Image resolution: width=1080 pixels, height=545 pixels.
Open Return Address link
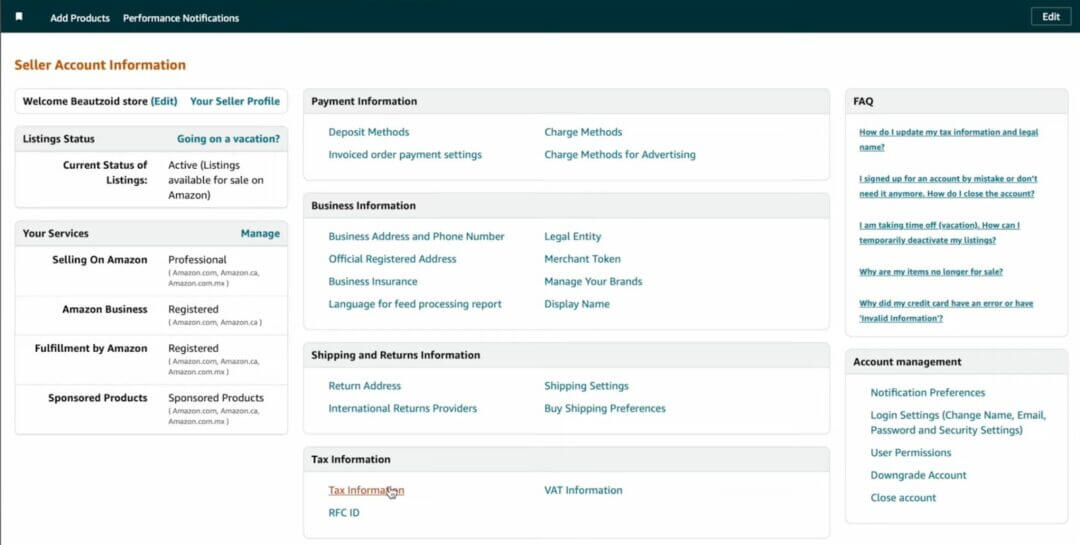[x=364, y=386]
